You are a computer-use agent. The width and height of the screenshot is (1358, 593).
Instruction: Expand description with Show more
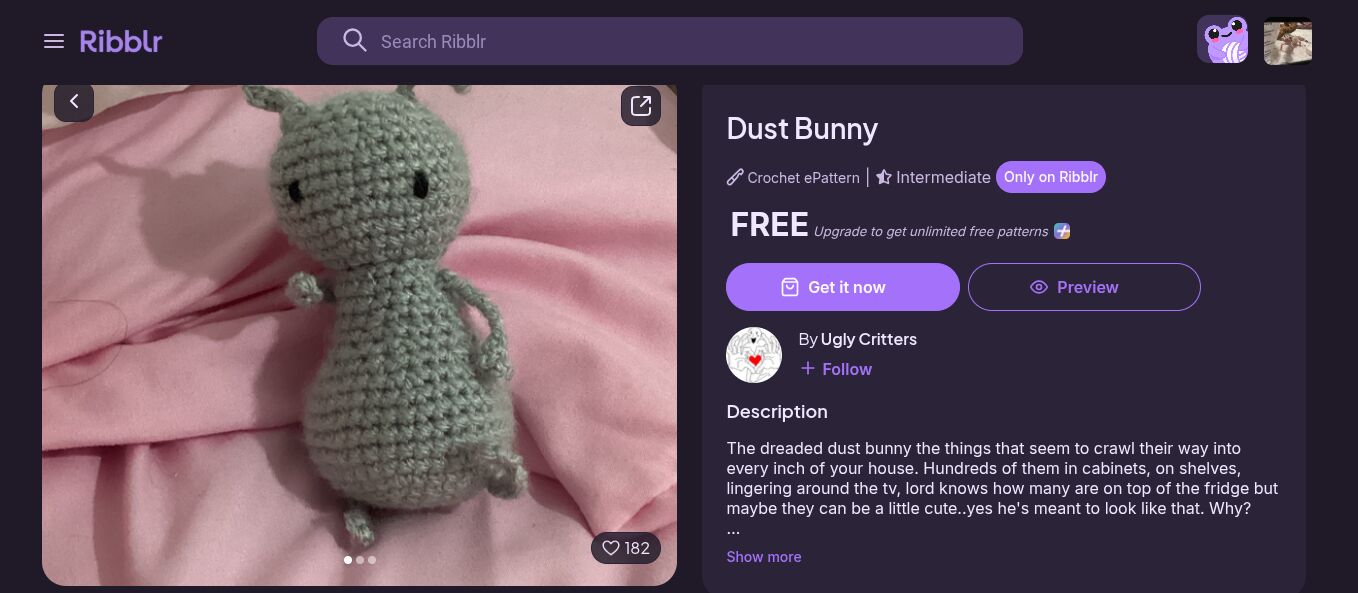pyautogui.click(x=763, y=557)
